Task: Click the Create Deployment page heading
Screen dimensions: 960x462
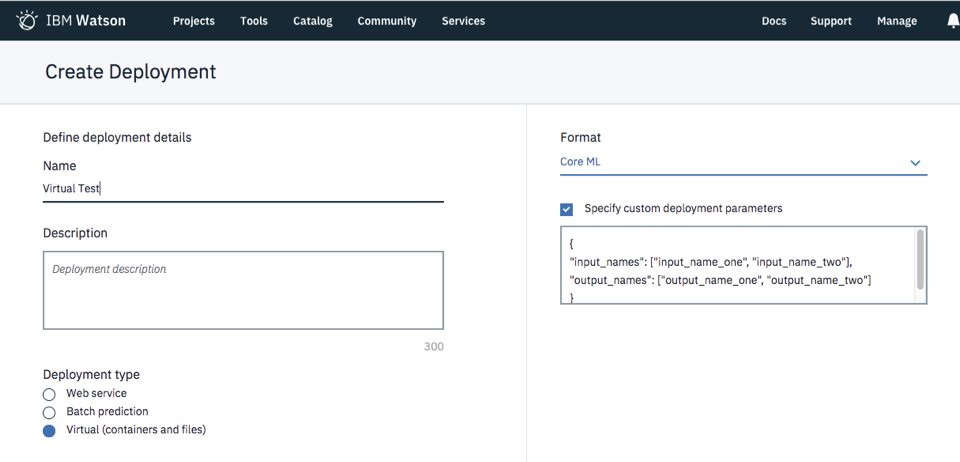Action: (130, 72)
